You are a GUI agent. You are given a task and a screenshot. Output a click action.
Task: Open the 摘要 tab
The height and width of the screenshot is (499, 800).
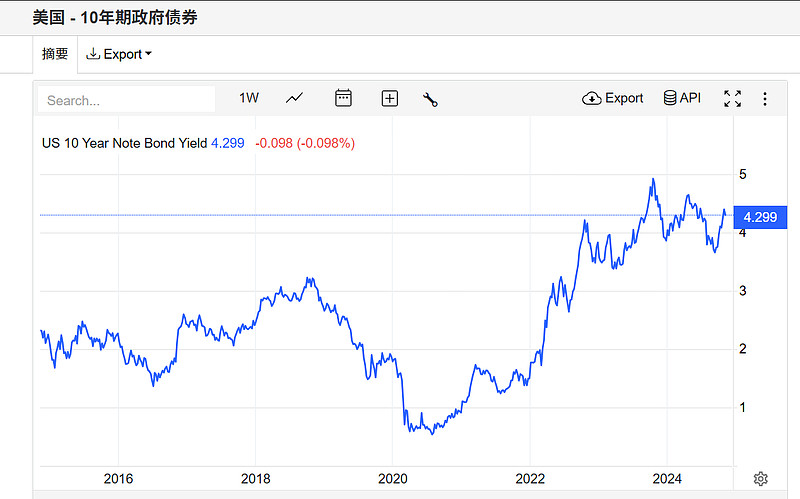tap(55, 54)
